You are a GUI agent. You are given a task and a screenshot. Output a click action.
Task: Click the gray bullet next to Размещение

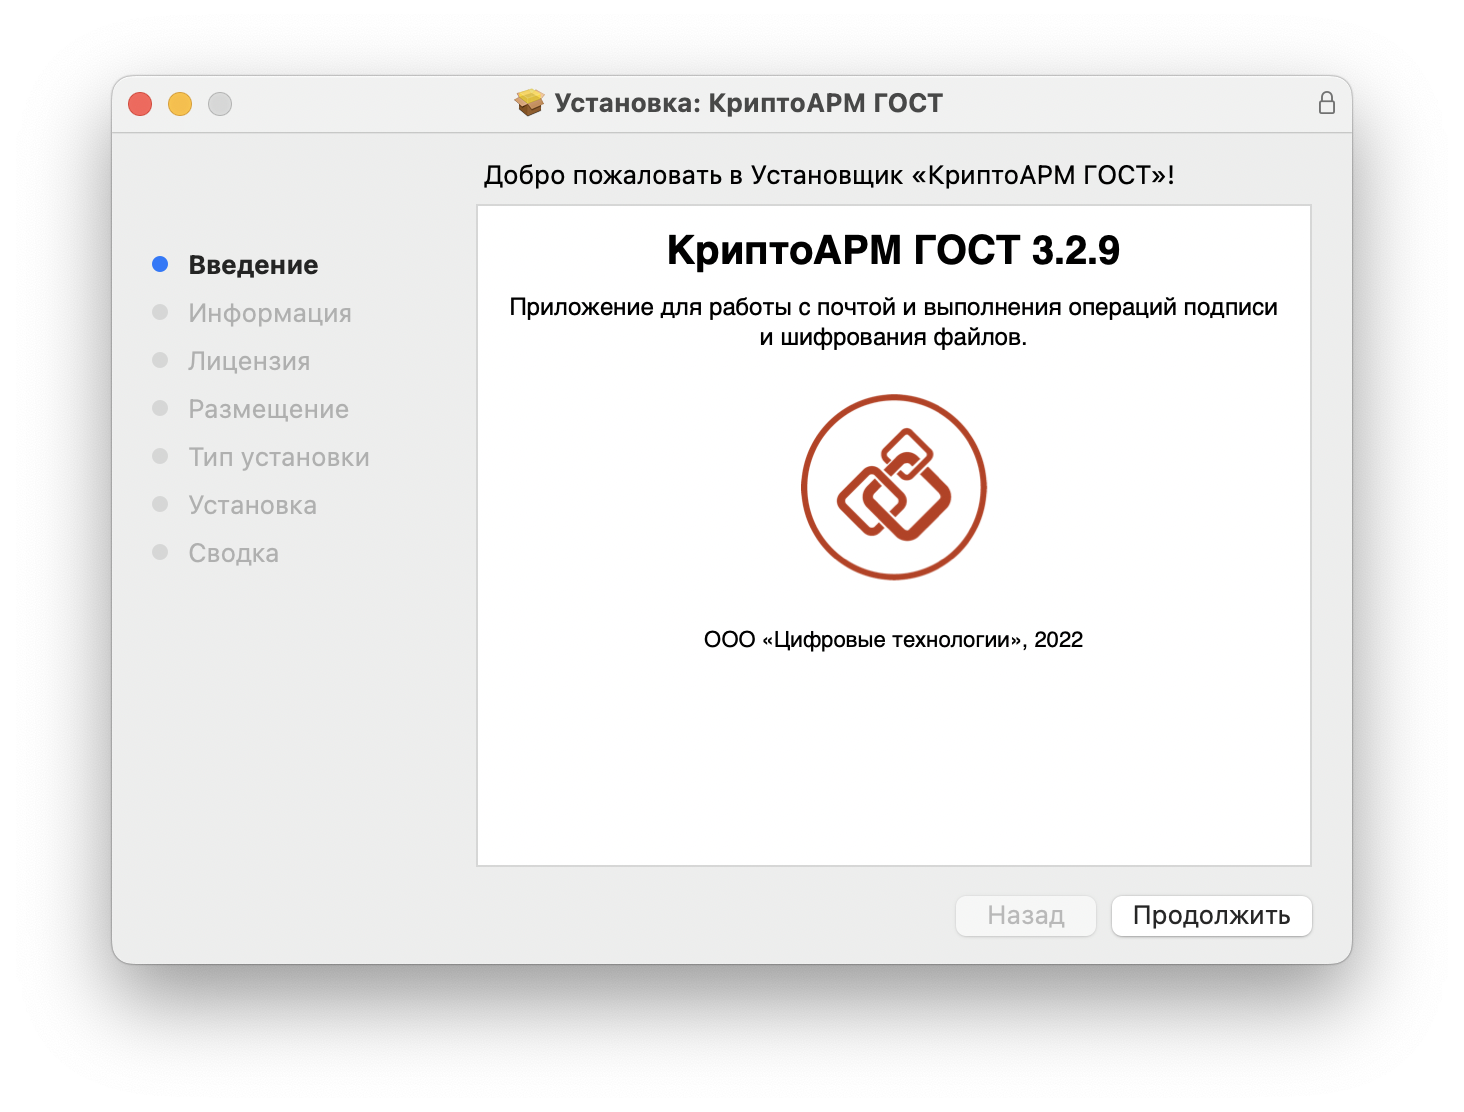point(160,407)
